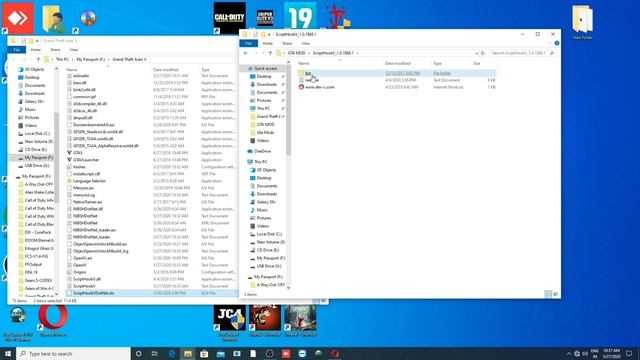Click GTA MOD breadcrumb in ScriptHookV address bar

tap(296, 53)
